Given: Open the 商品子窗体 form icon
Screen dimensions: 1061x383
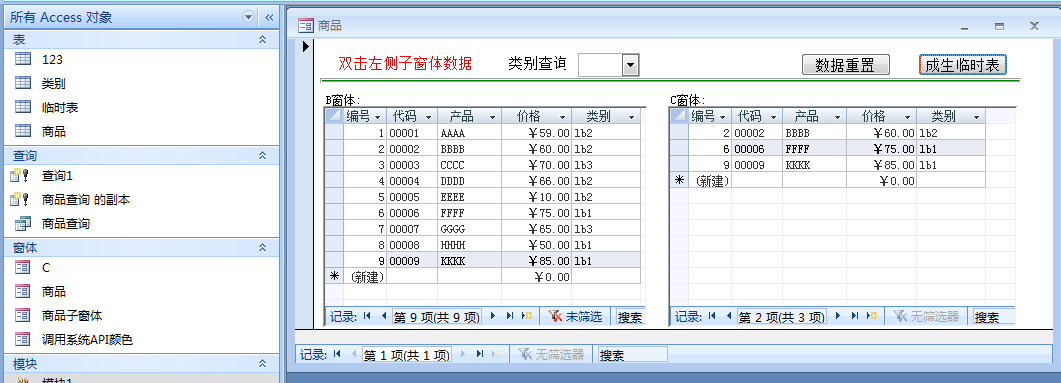Looking at the screenshot, I should [23, 315].
